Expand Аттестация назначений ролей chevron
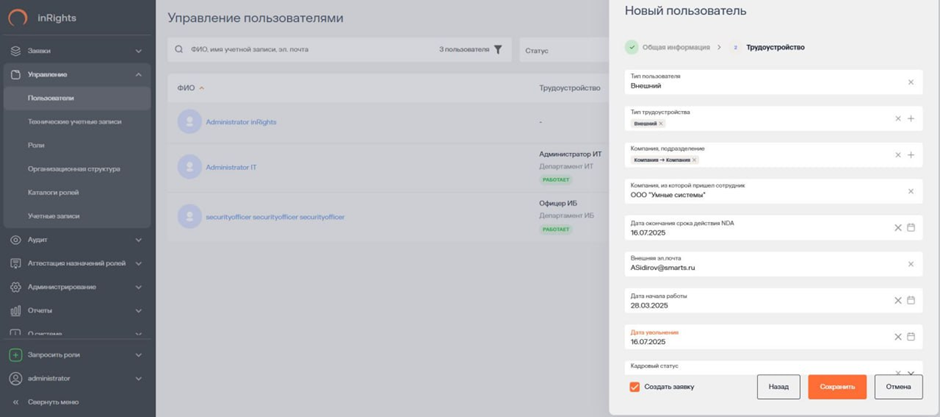940x417 pixels. pyautogui.click(x=138, y=263)
